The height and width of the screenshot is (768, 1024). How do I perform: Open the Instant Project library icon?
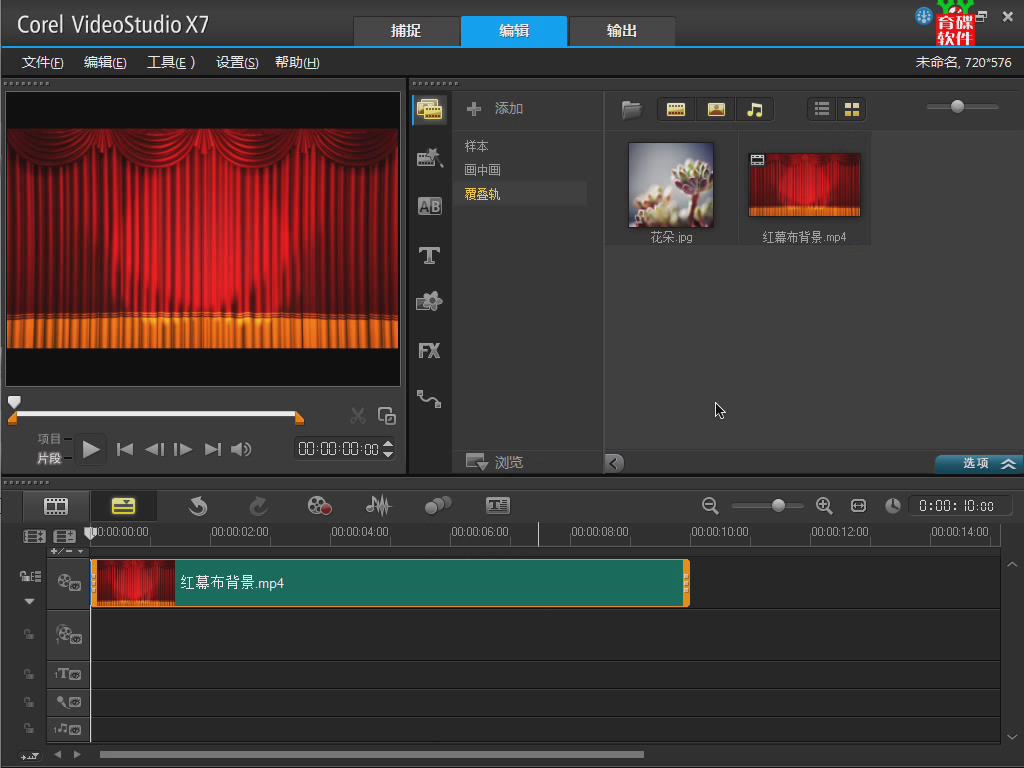(x=429, y=157)
